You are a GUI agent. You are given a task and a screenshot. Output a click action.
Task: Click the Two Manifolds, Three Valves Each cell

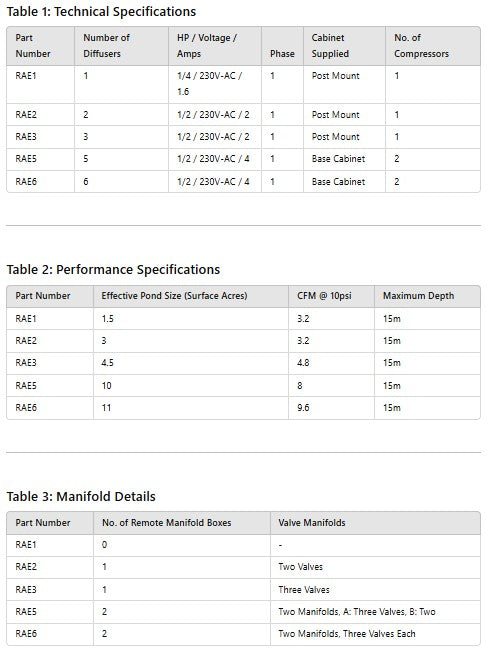(347, 634)
